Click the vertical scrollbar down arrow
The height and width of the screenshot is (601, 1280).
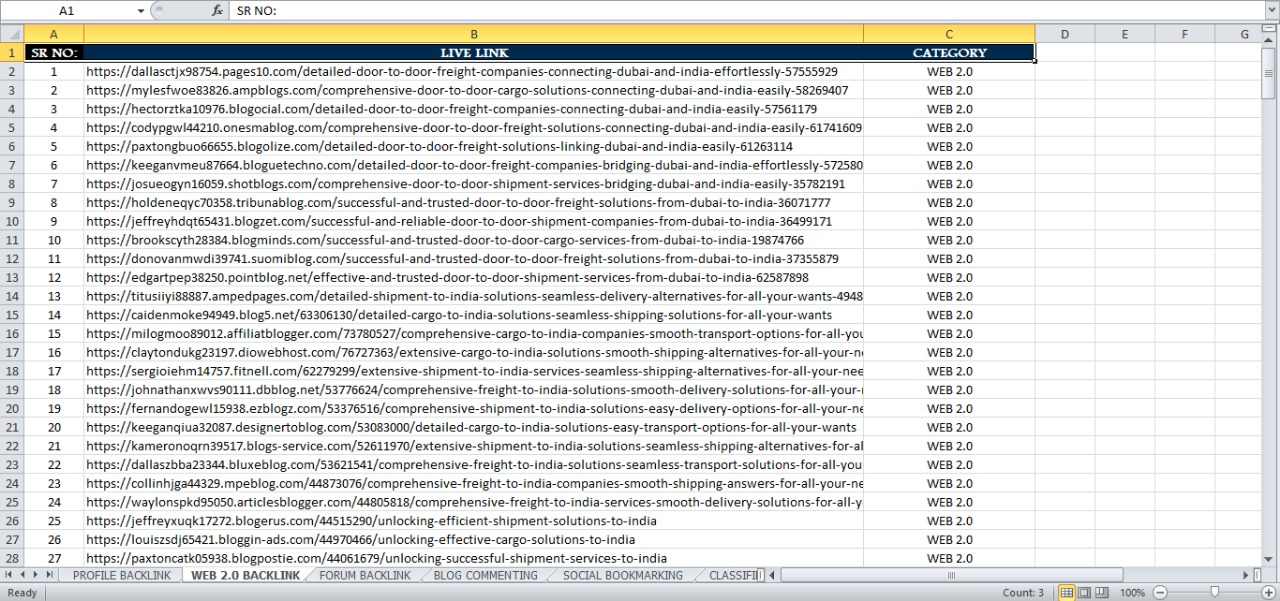(x=1269, y=558)
